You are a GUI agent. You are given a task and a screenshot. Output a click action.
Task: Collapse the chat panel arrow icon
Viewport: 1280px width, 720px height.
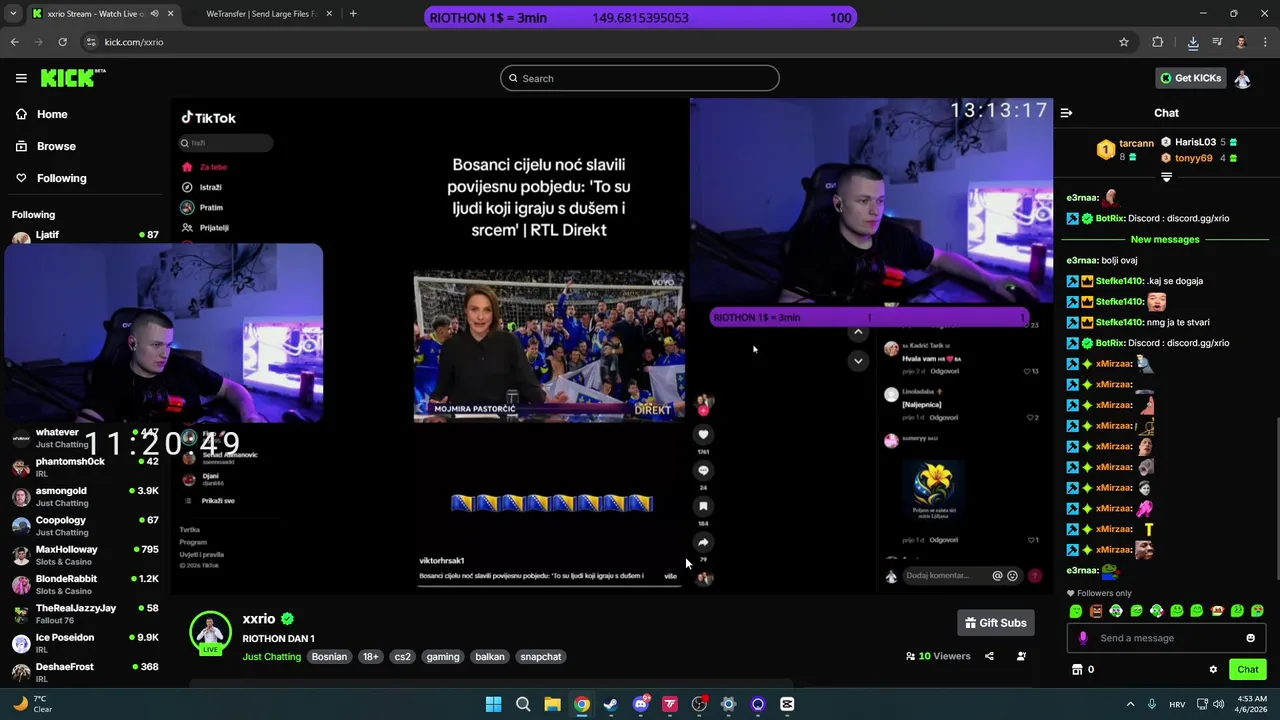[x=1066, y=113]
